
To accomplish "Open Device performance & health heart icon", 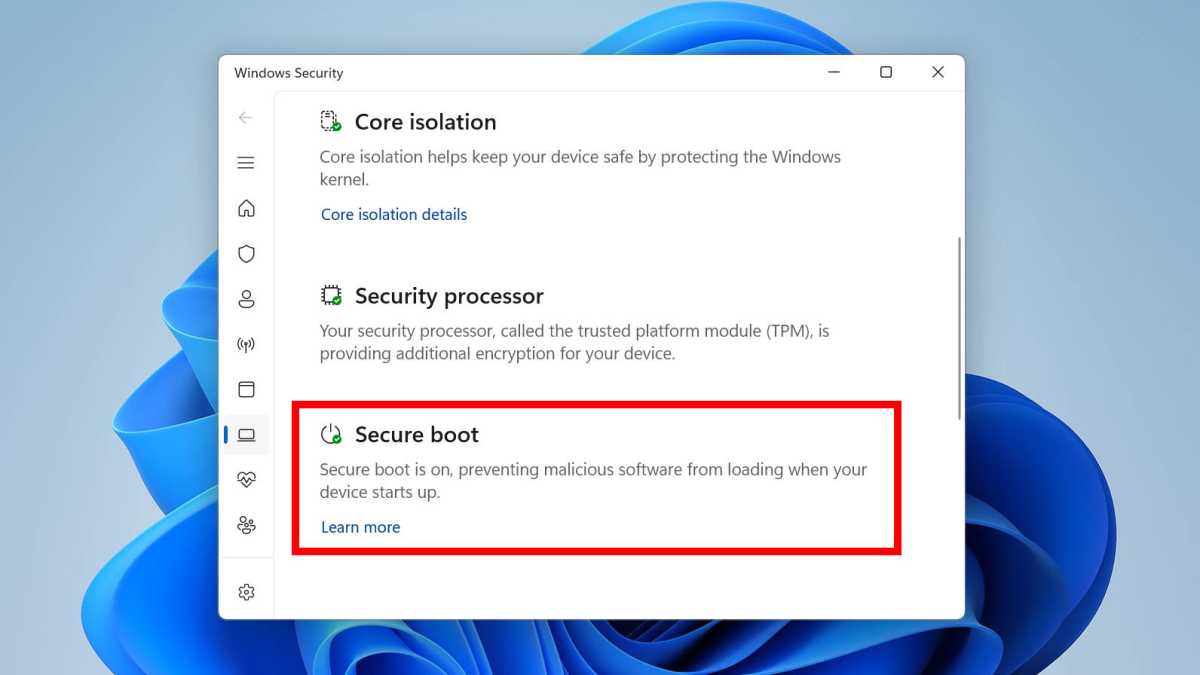I will (x=246, y=479).
